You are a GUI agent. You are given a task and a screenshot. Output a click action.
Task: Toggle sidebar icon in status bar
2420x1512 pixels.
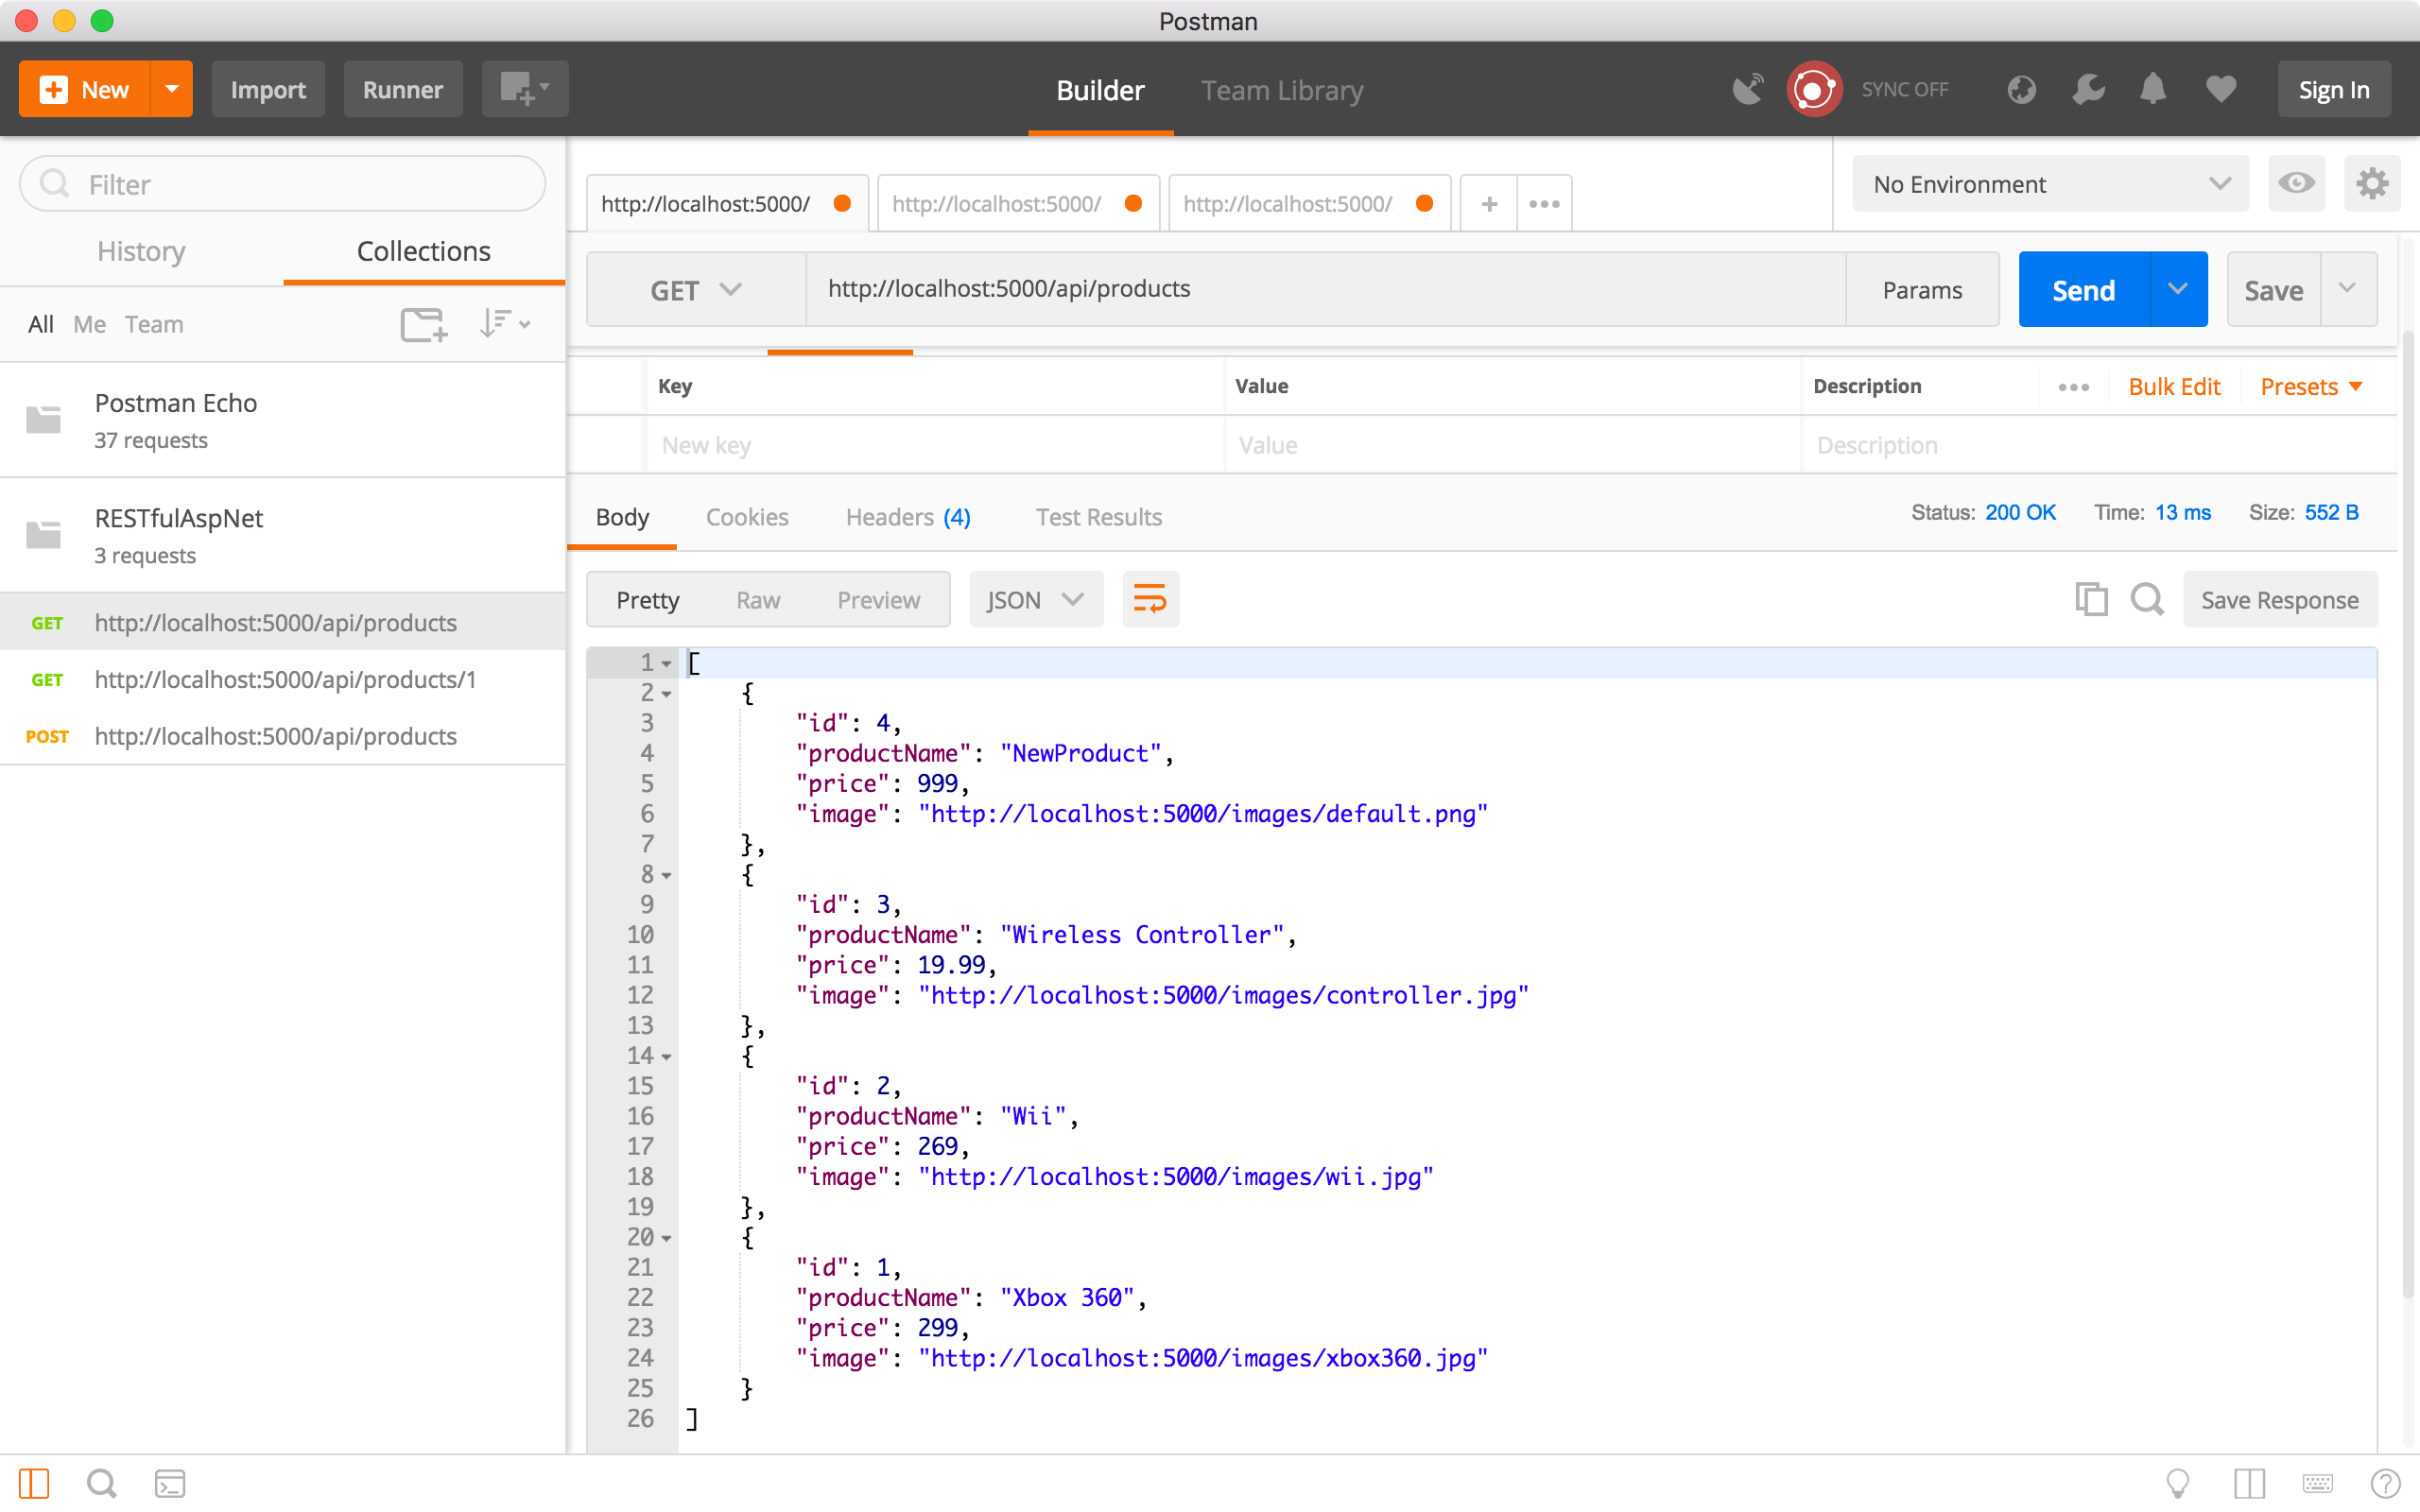coord(33,1483)
